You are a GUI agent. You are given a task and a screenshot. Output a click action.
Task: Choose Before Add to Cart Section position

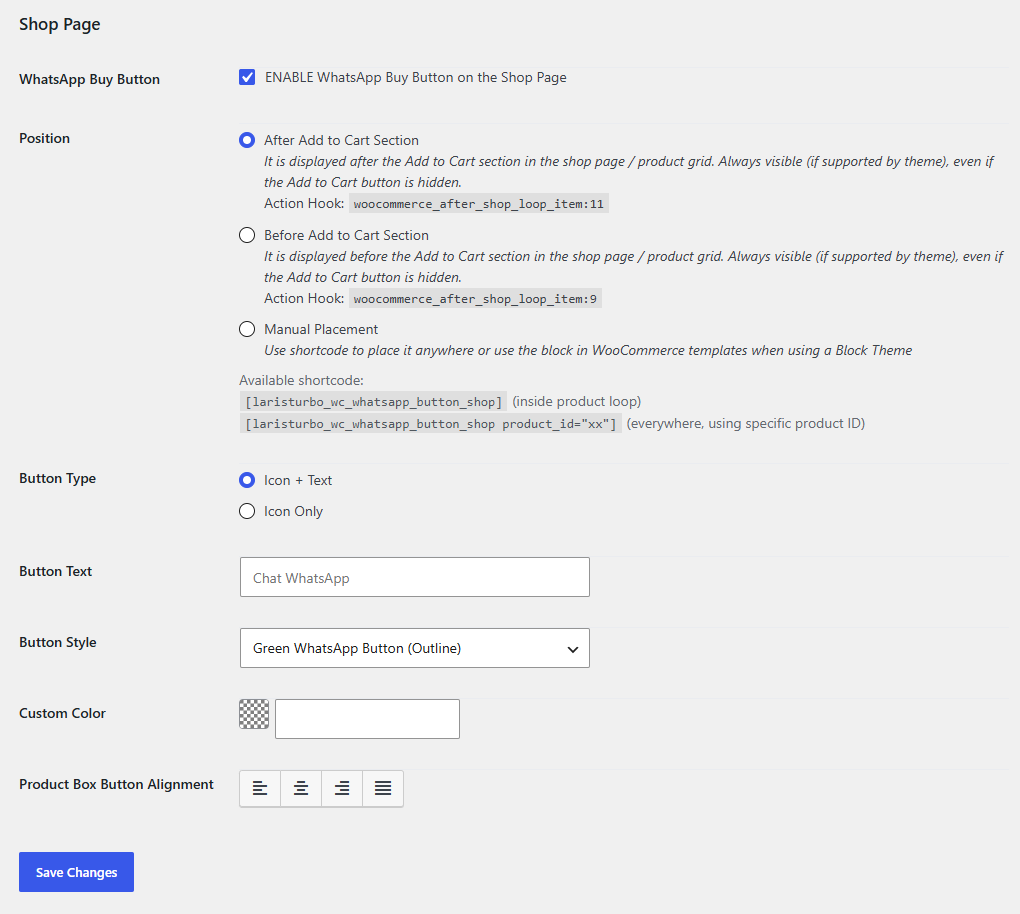[x=247, y=235]
